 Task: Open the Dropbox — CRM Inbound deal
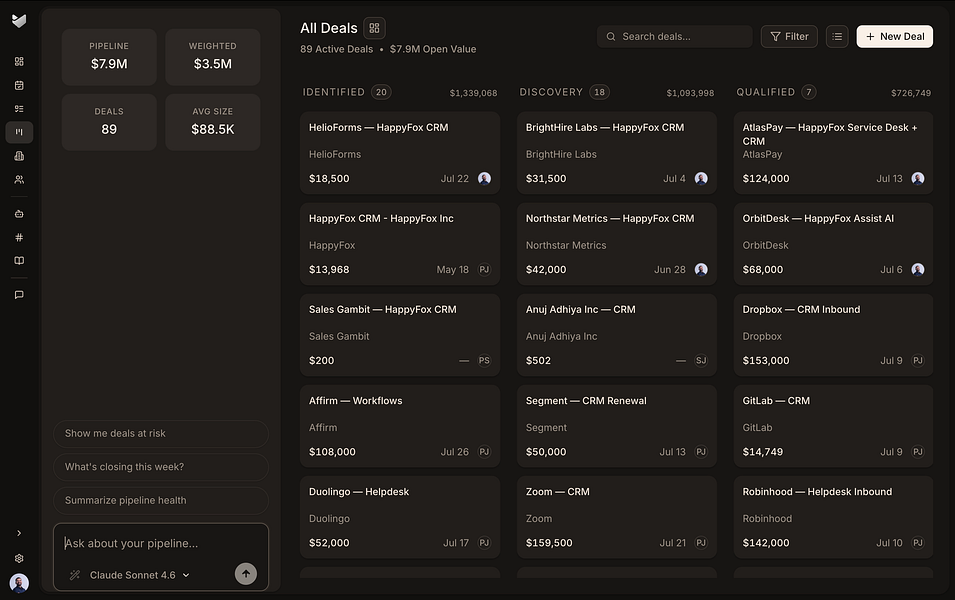pyautogui.click(x=833, y=335)
